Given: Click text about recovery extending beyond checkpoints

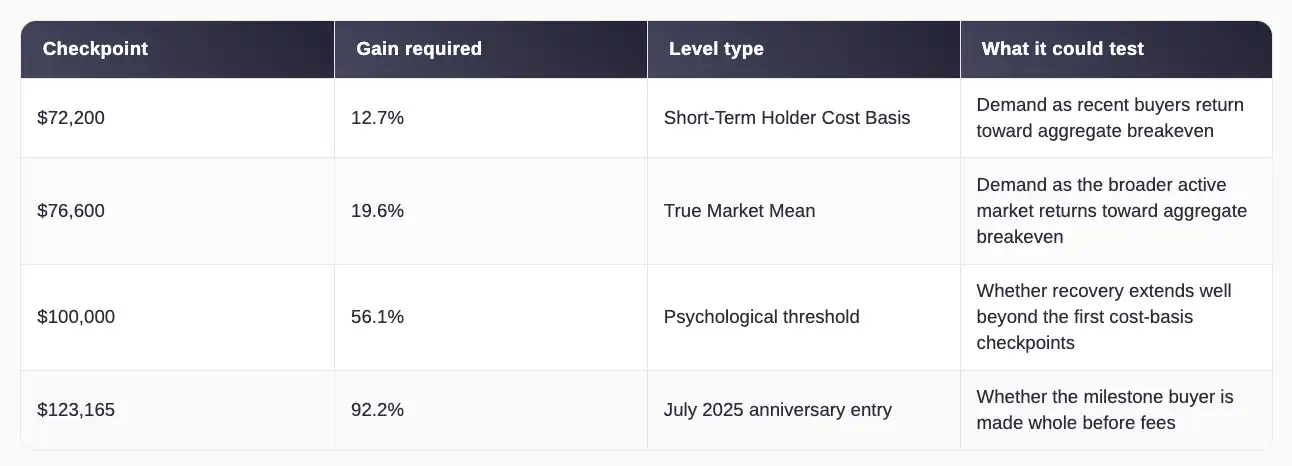Looking at the screenshot, I should tap(1104, 317).
